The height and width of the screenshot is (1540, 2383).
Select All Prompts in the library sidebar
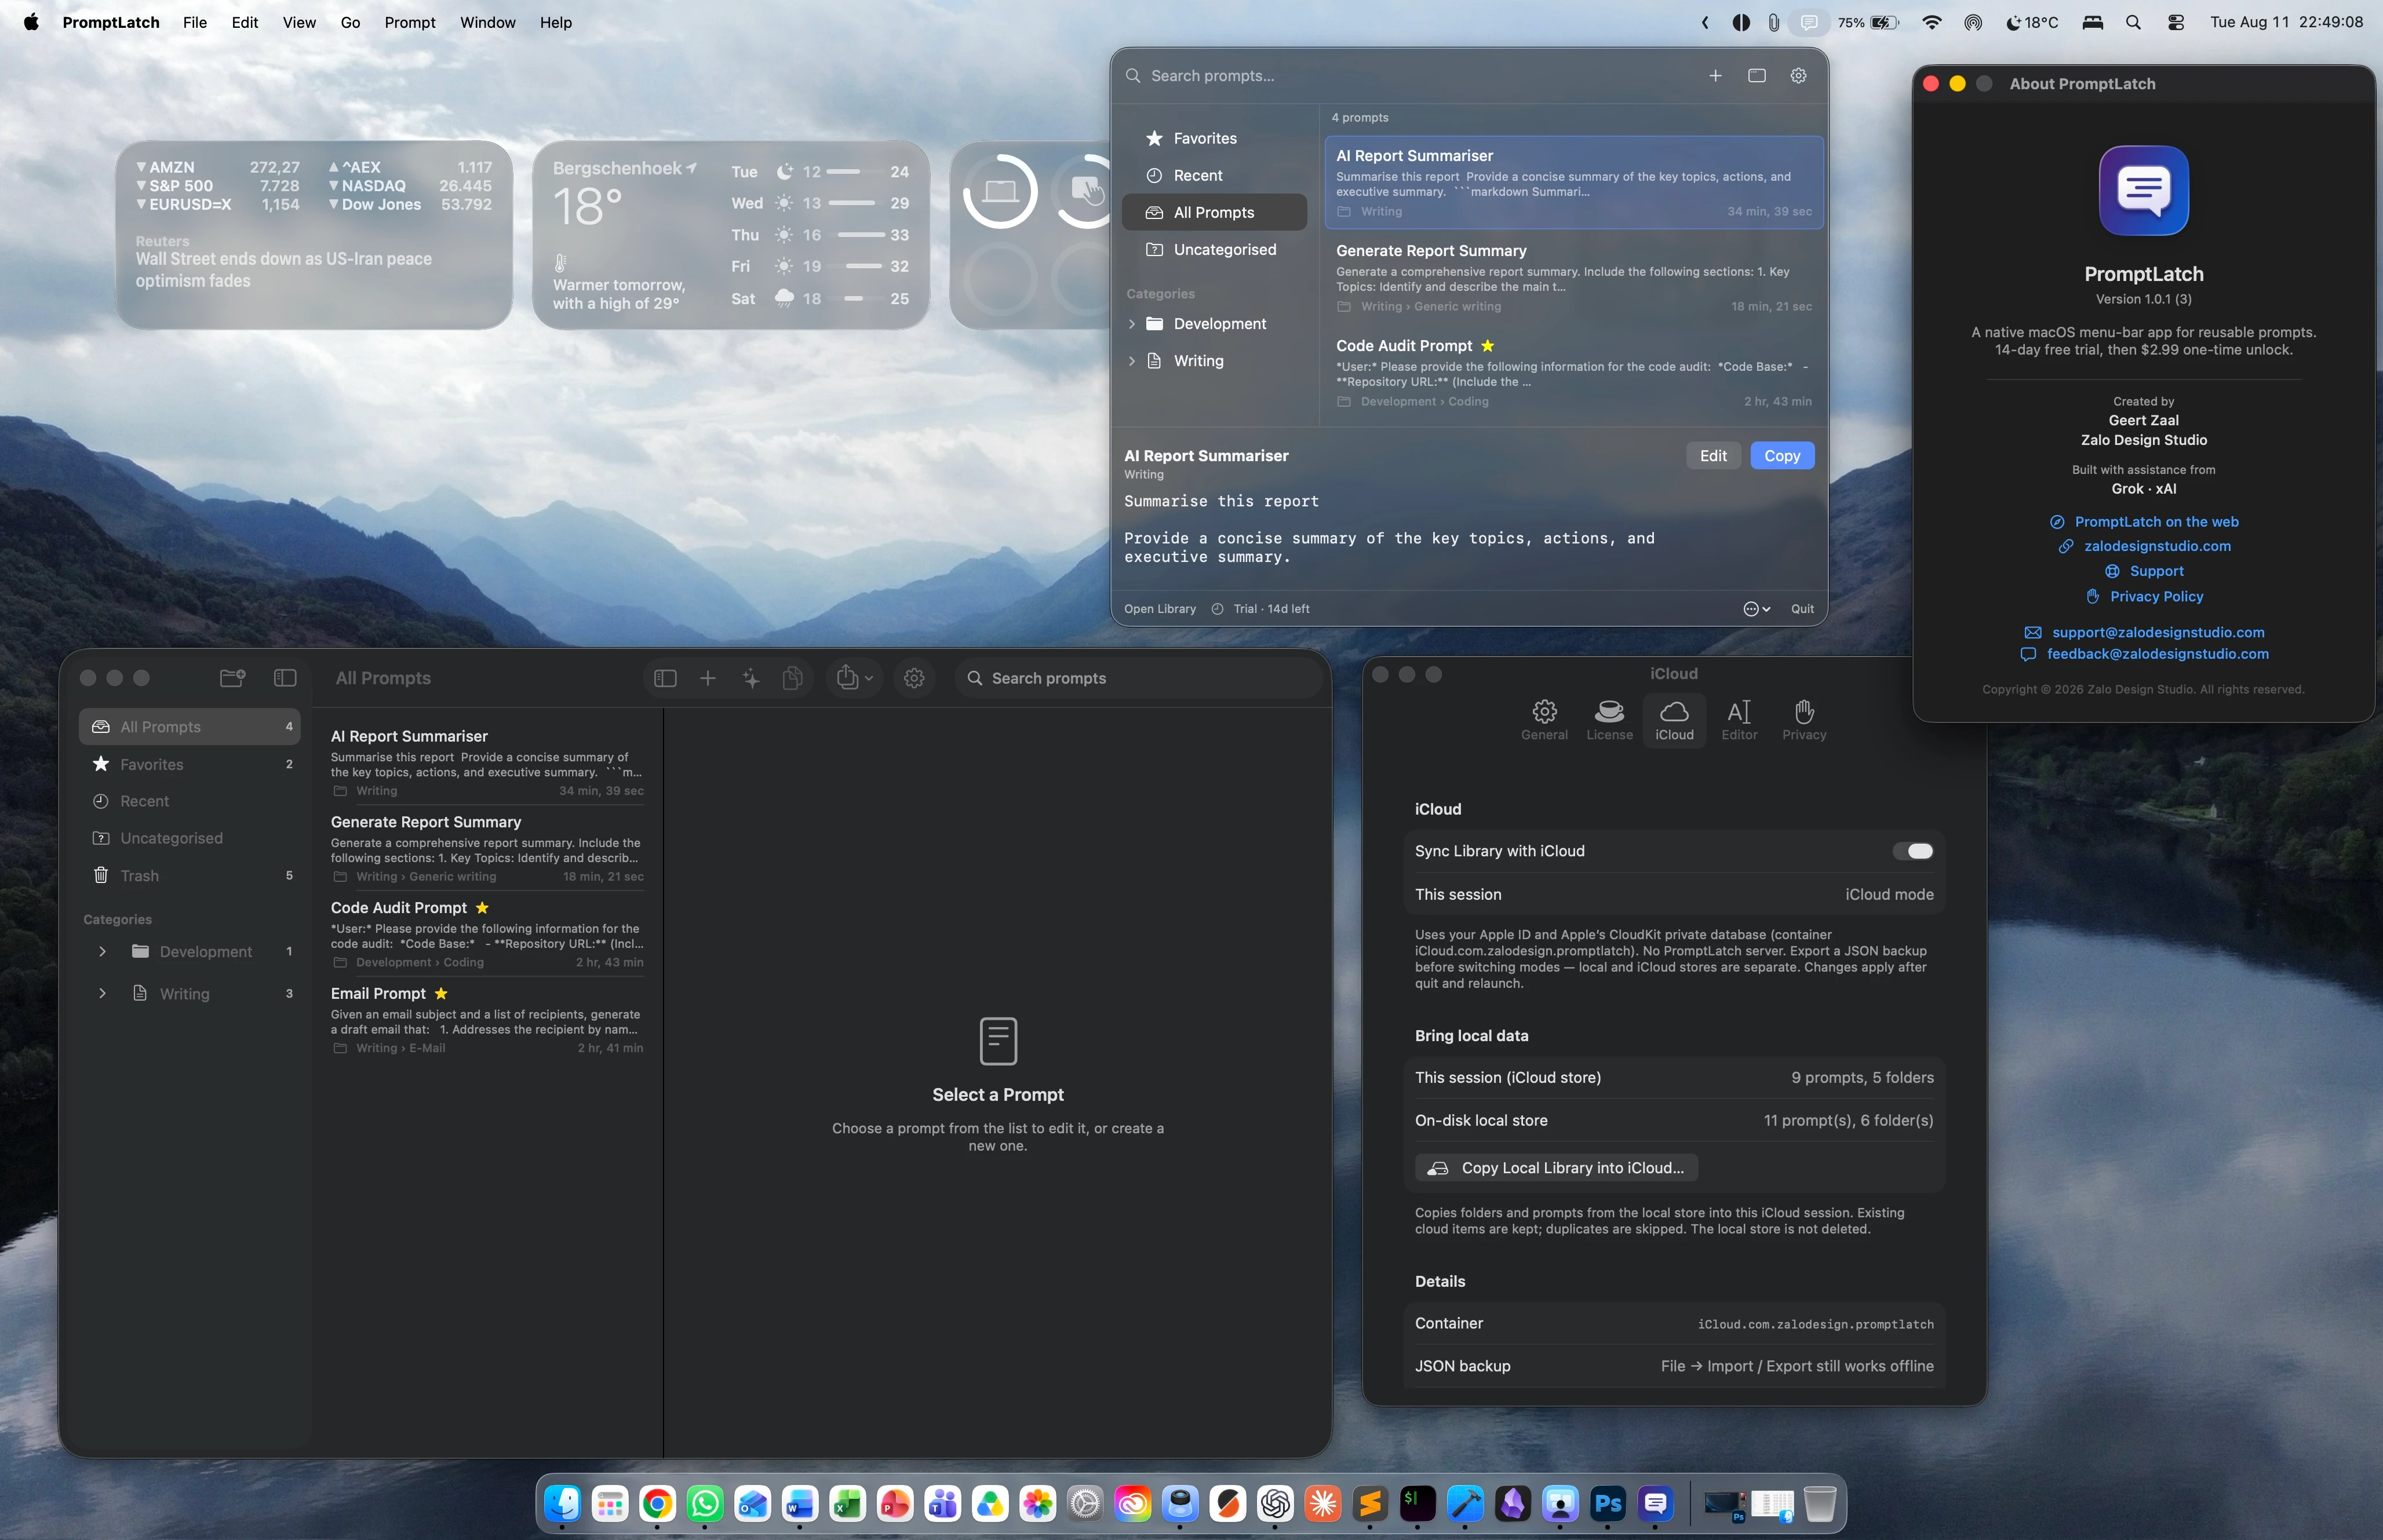(x=189, y=727)
